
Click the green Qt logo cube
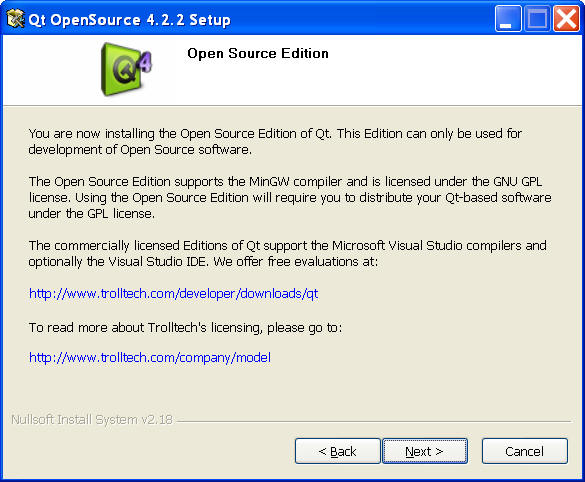click(122, 69)
